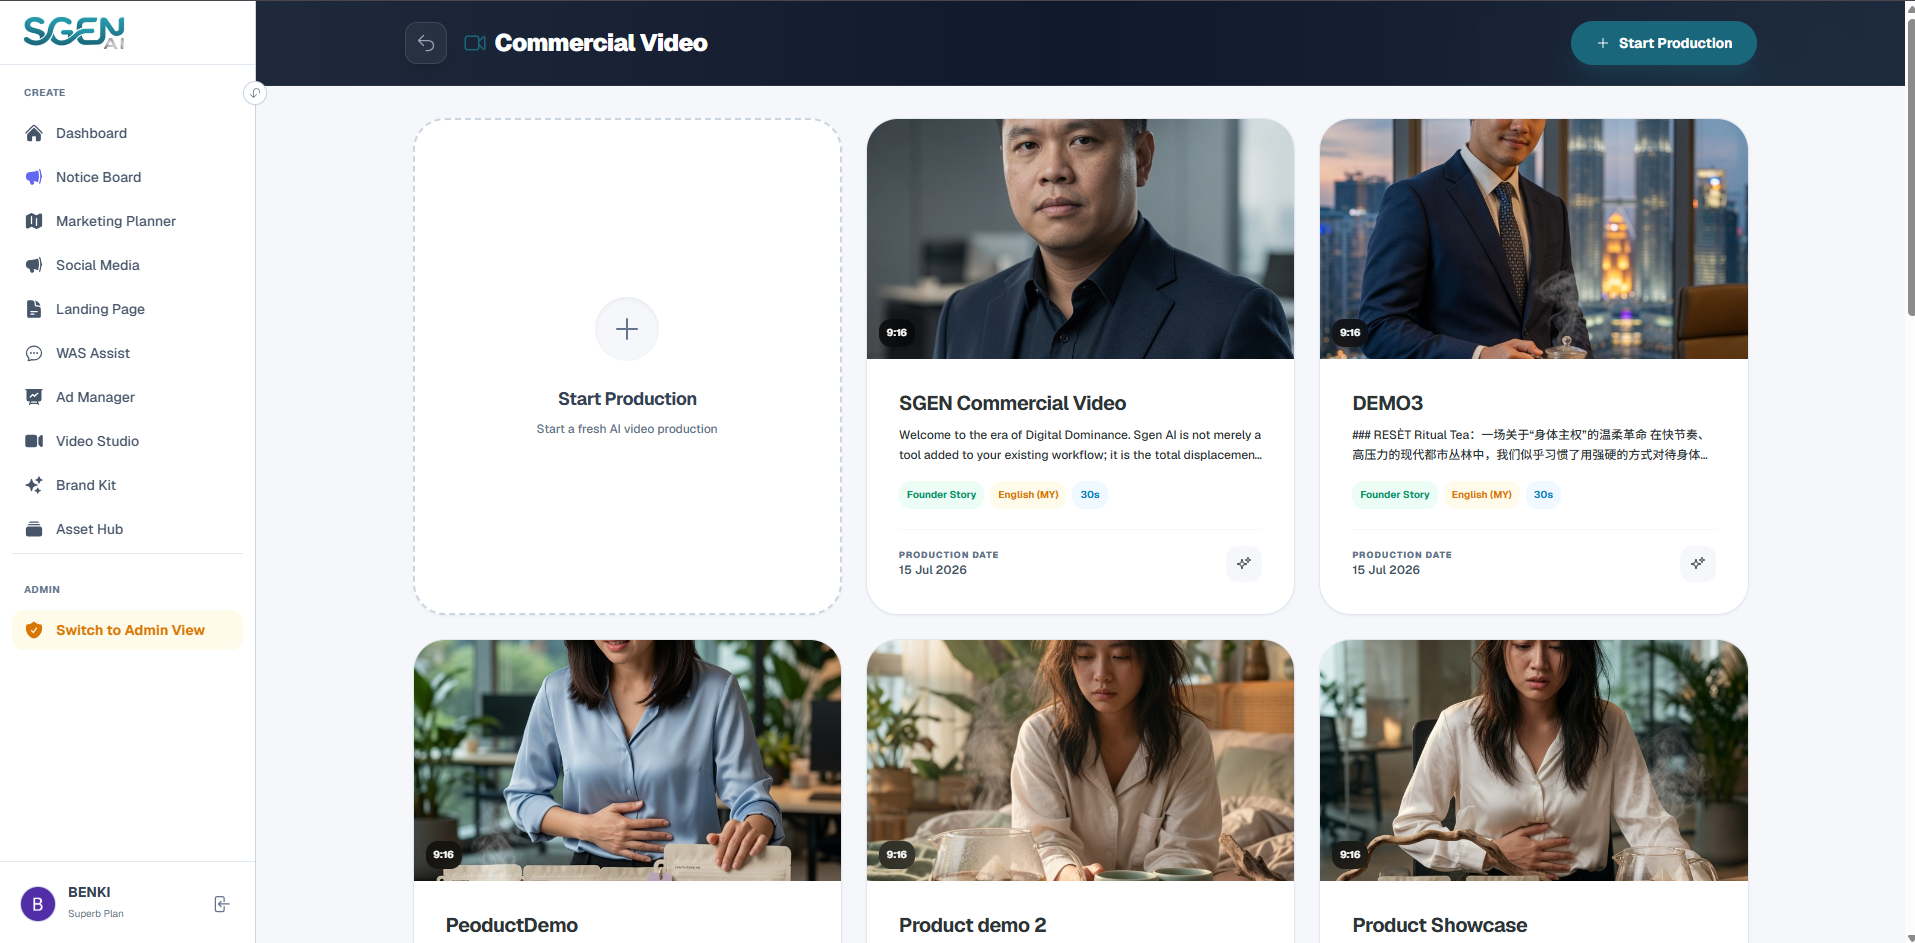The height and width of the screenshot is (943, 1915).
Task: Click 9:16 badge on Product demo 2 thumbnail
Action: [x=896, y=855]
